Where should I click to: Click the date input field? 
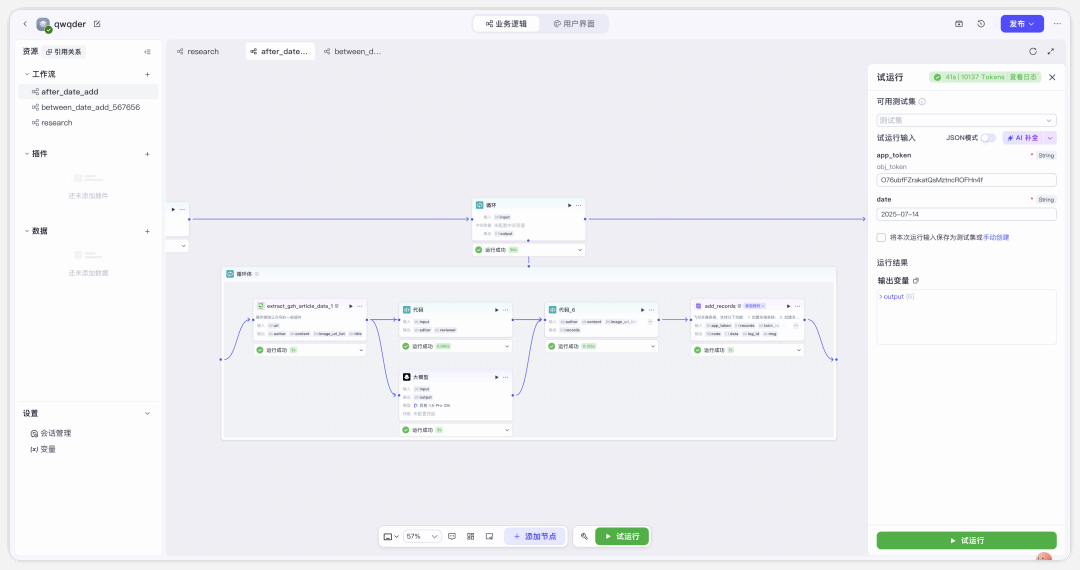[966, 214]
